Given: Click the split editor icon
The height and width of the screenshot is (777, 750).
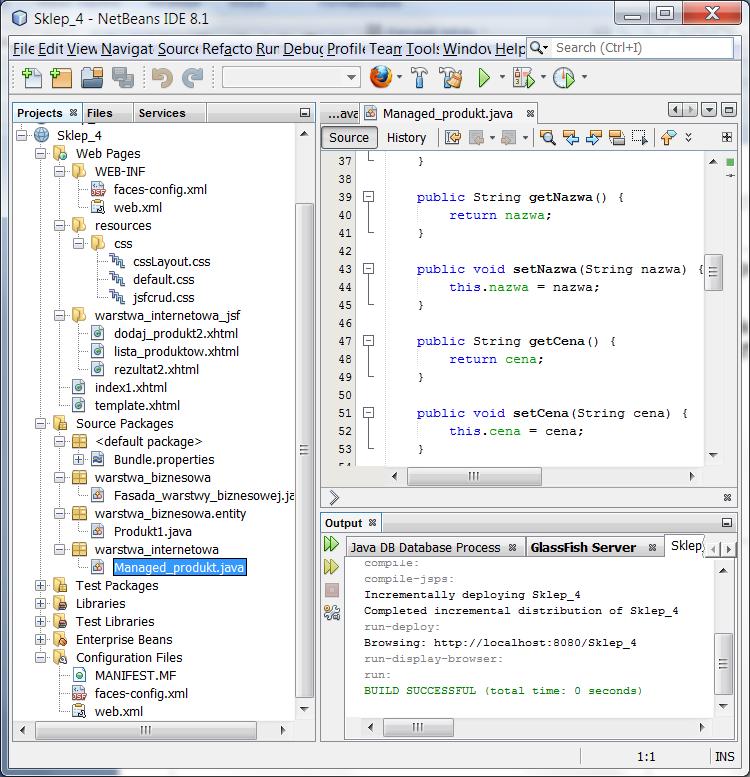Looking at the screenshot, I should 727,137.
